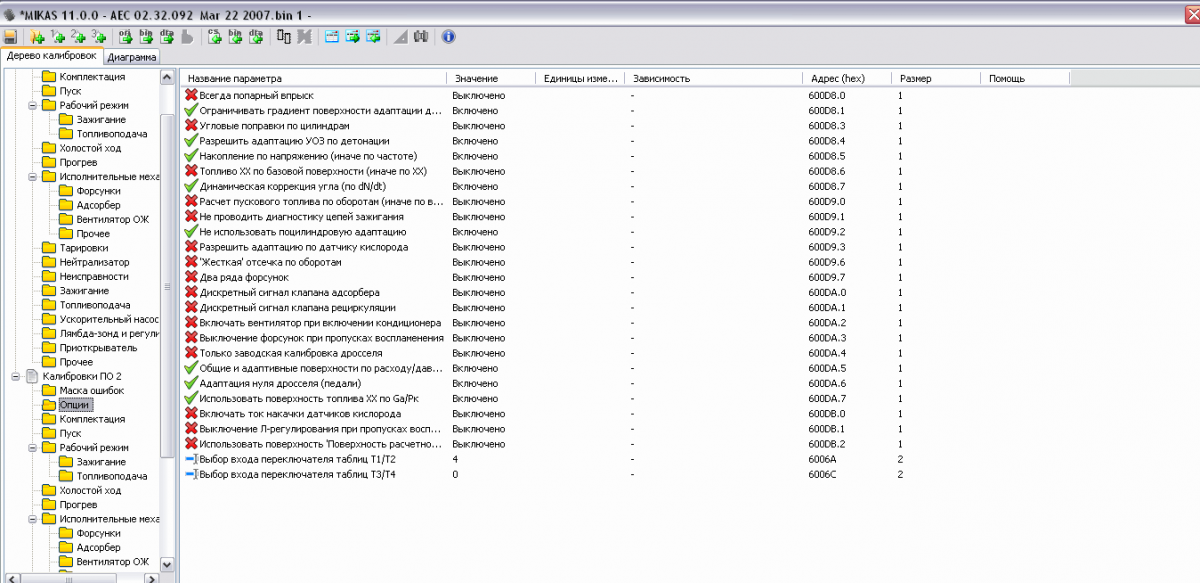This screenshot has height=583, width=1200.
Task: Collapse 'Рабочий режим' node under 'Калибровки ПО 2'
Action: point(32,447)
